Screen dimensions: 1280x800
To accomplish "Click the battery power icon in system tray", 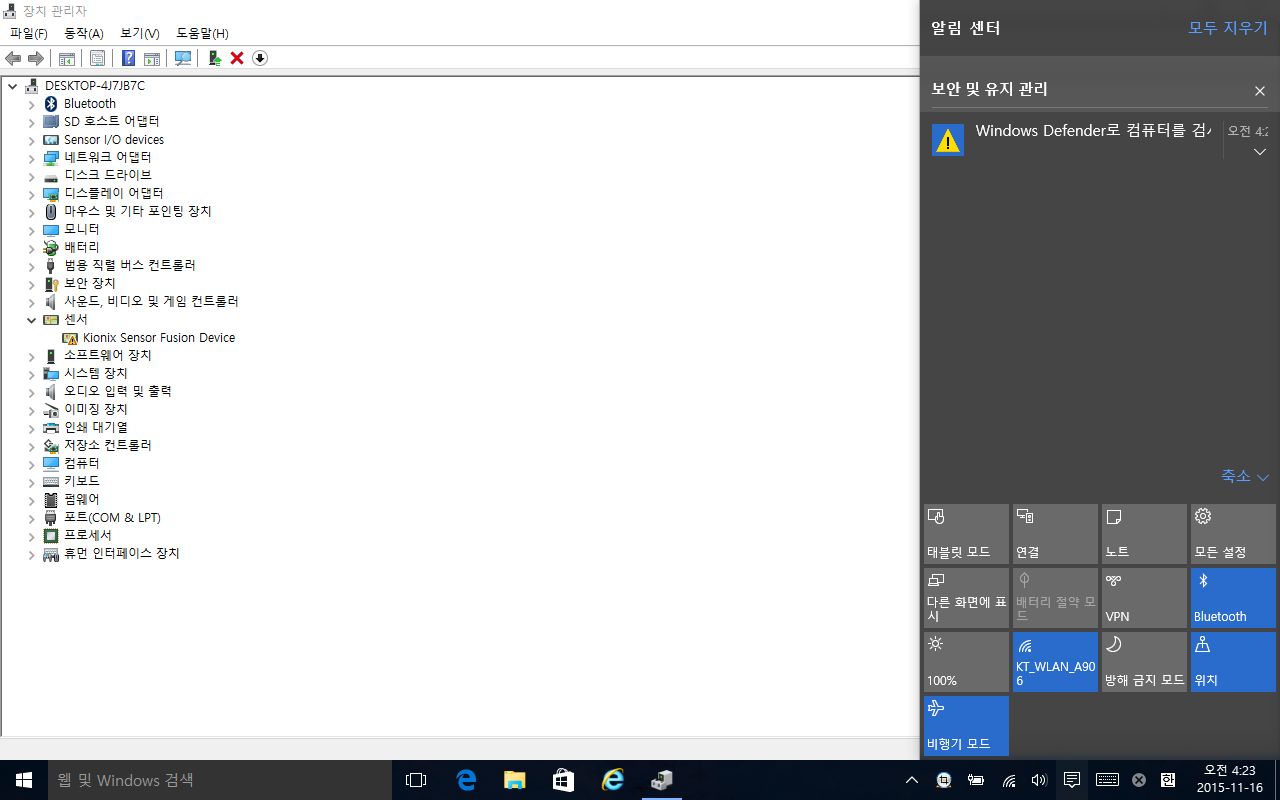I will [976, 780].
